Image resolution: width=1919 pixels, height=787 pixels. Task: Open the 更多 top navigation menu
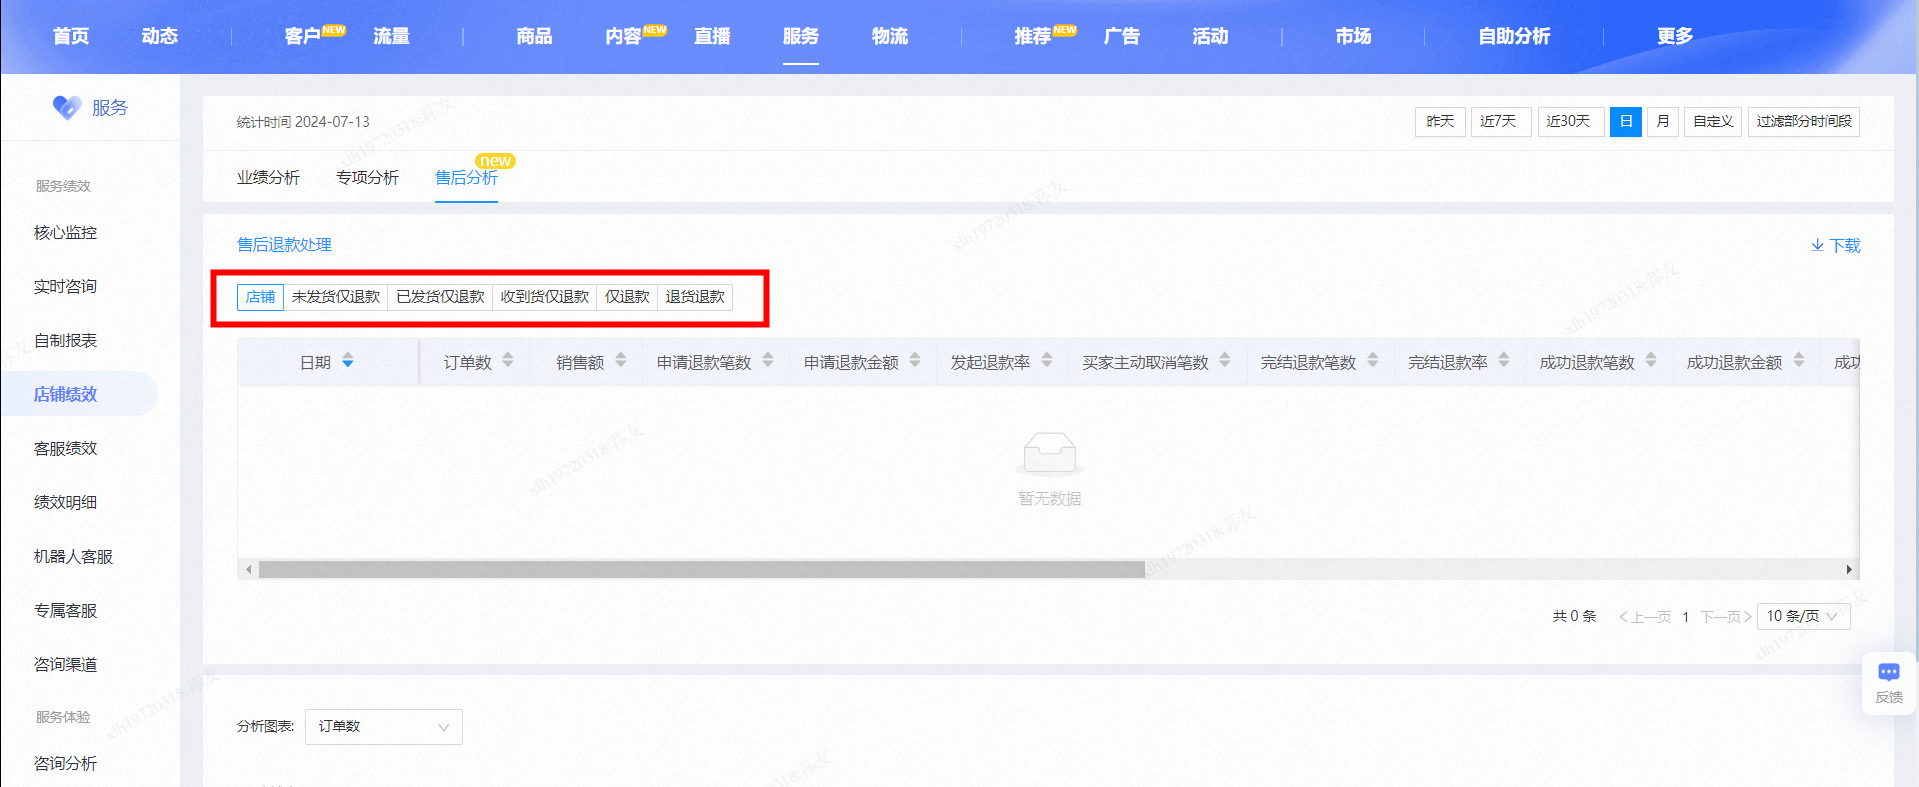1674,36
